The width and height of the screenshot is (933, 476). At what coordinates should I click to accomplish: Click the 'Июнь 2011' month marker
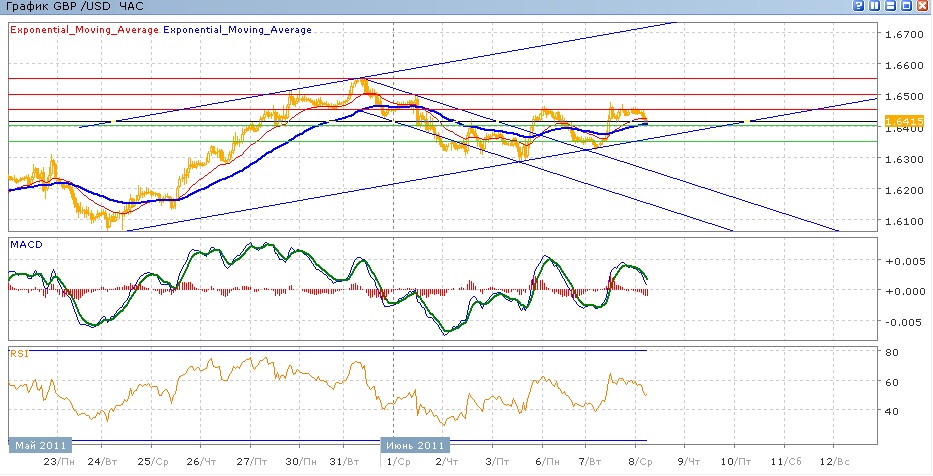(415, 446)
